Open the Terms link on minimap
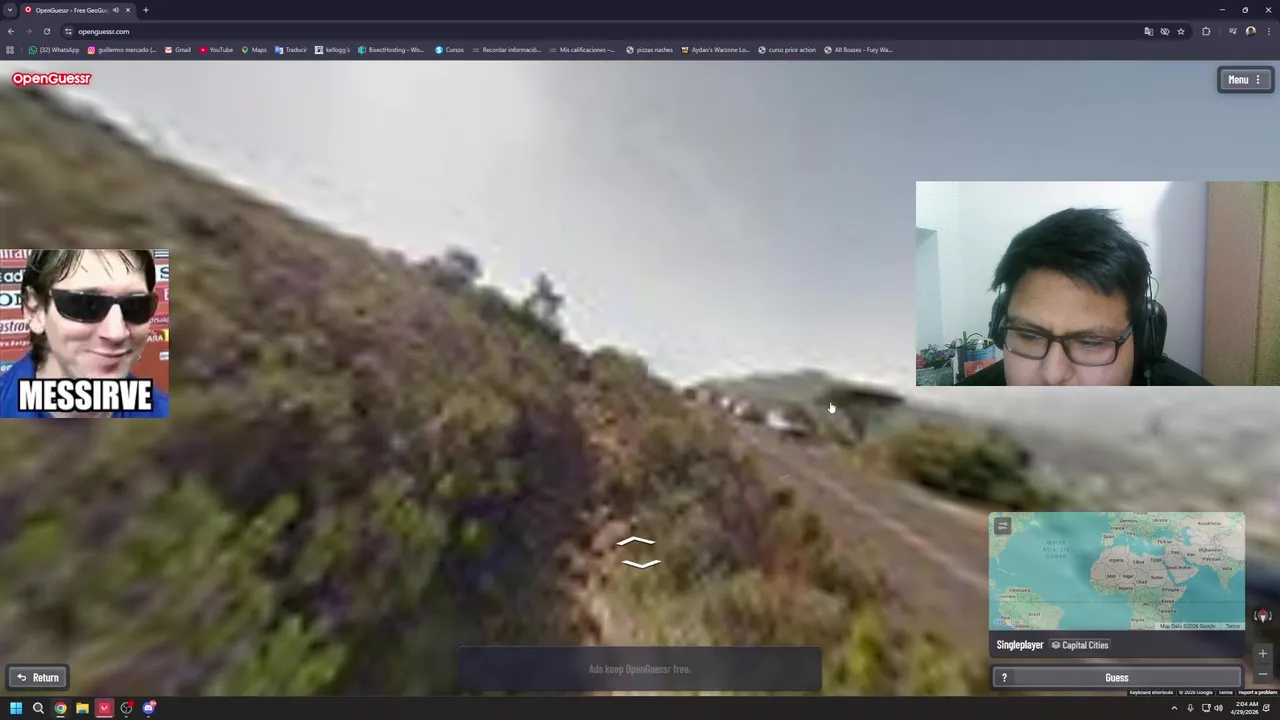This screenshot has height=720, width=1280. [1232, 626]
